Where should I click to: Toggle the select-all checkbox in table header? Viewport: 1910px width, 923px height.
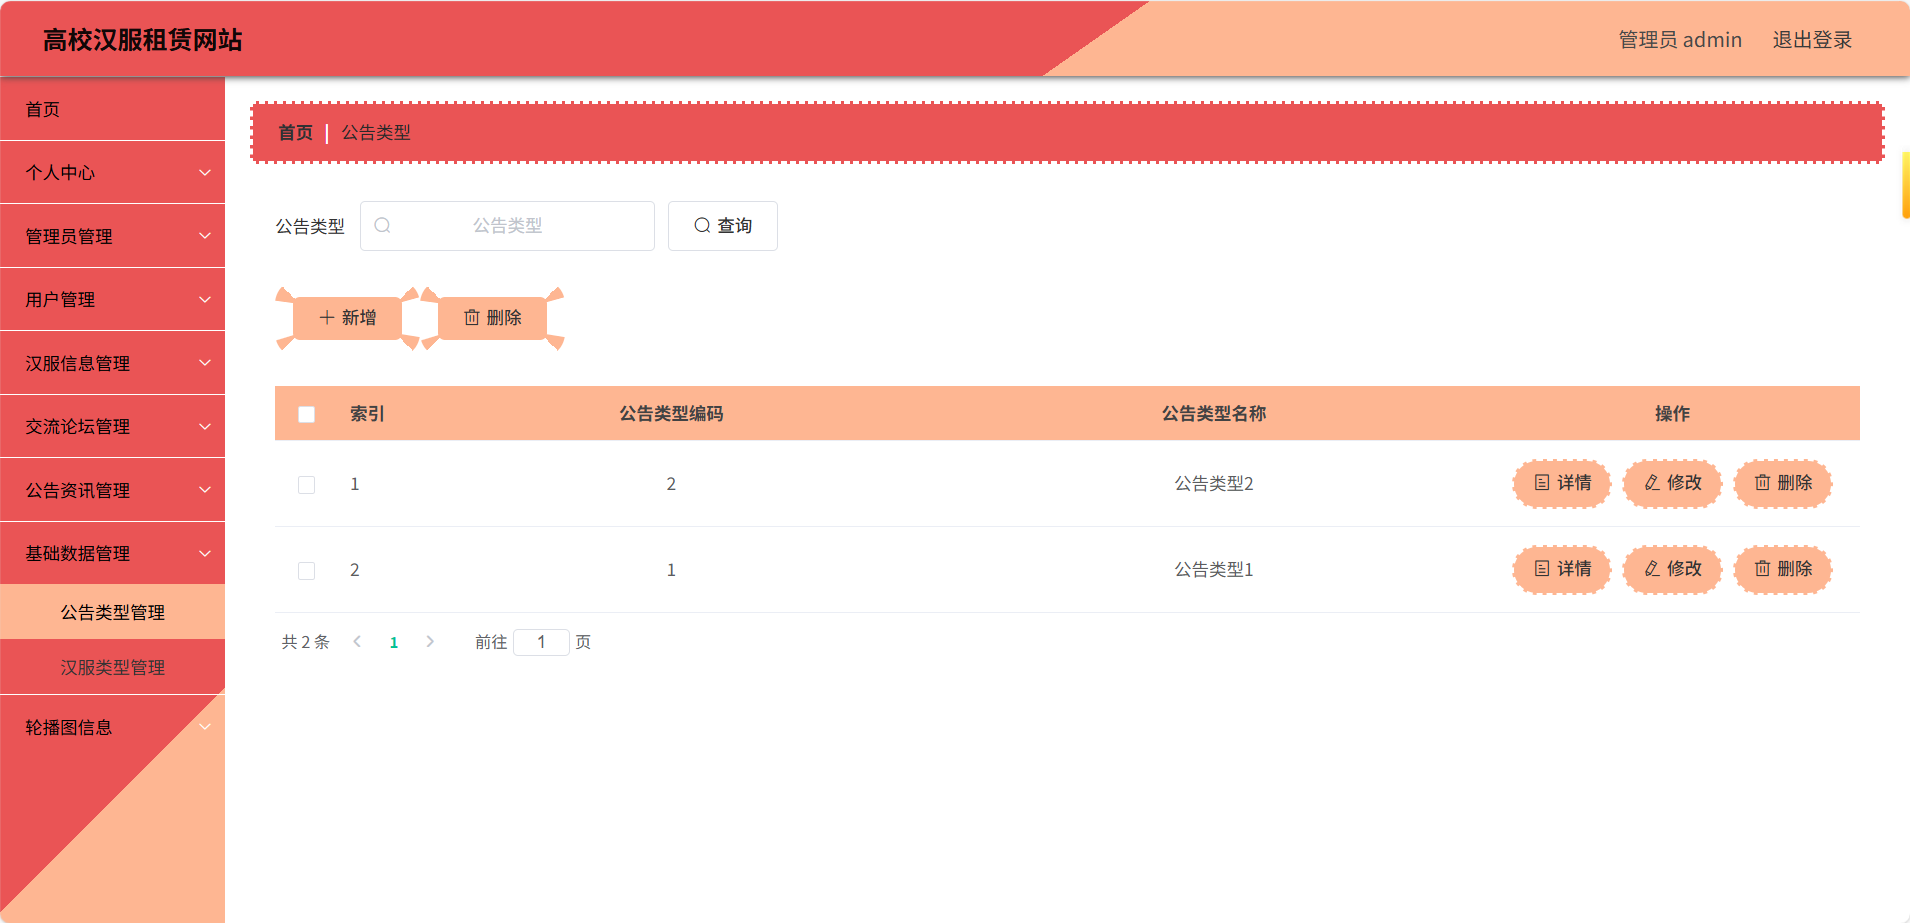[x=307, y=414]
